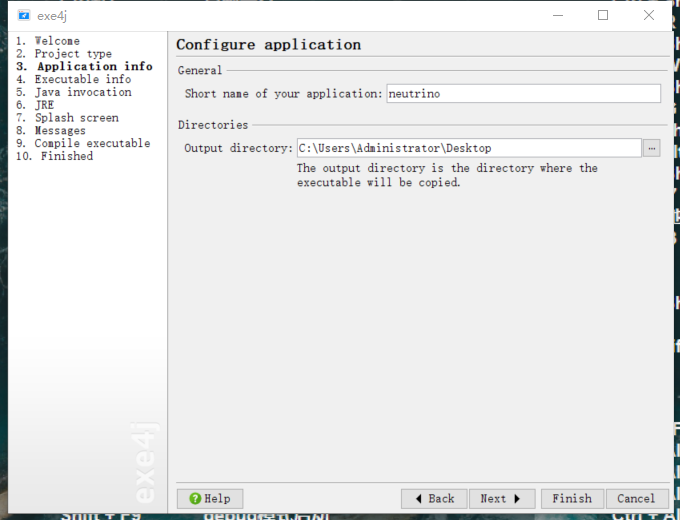The image size is (680, 520).
Task: Open the output directory browse button
Action: [x=651, y=148]
